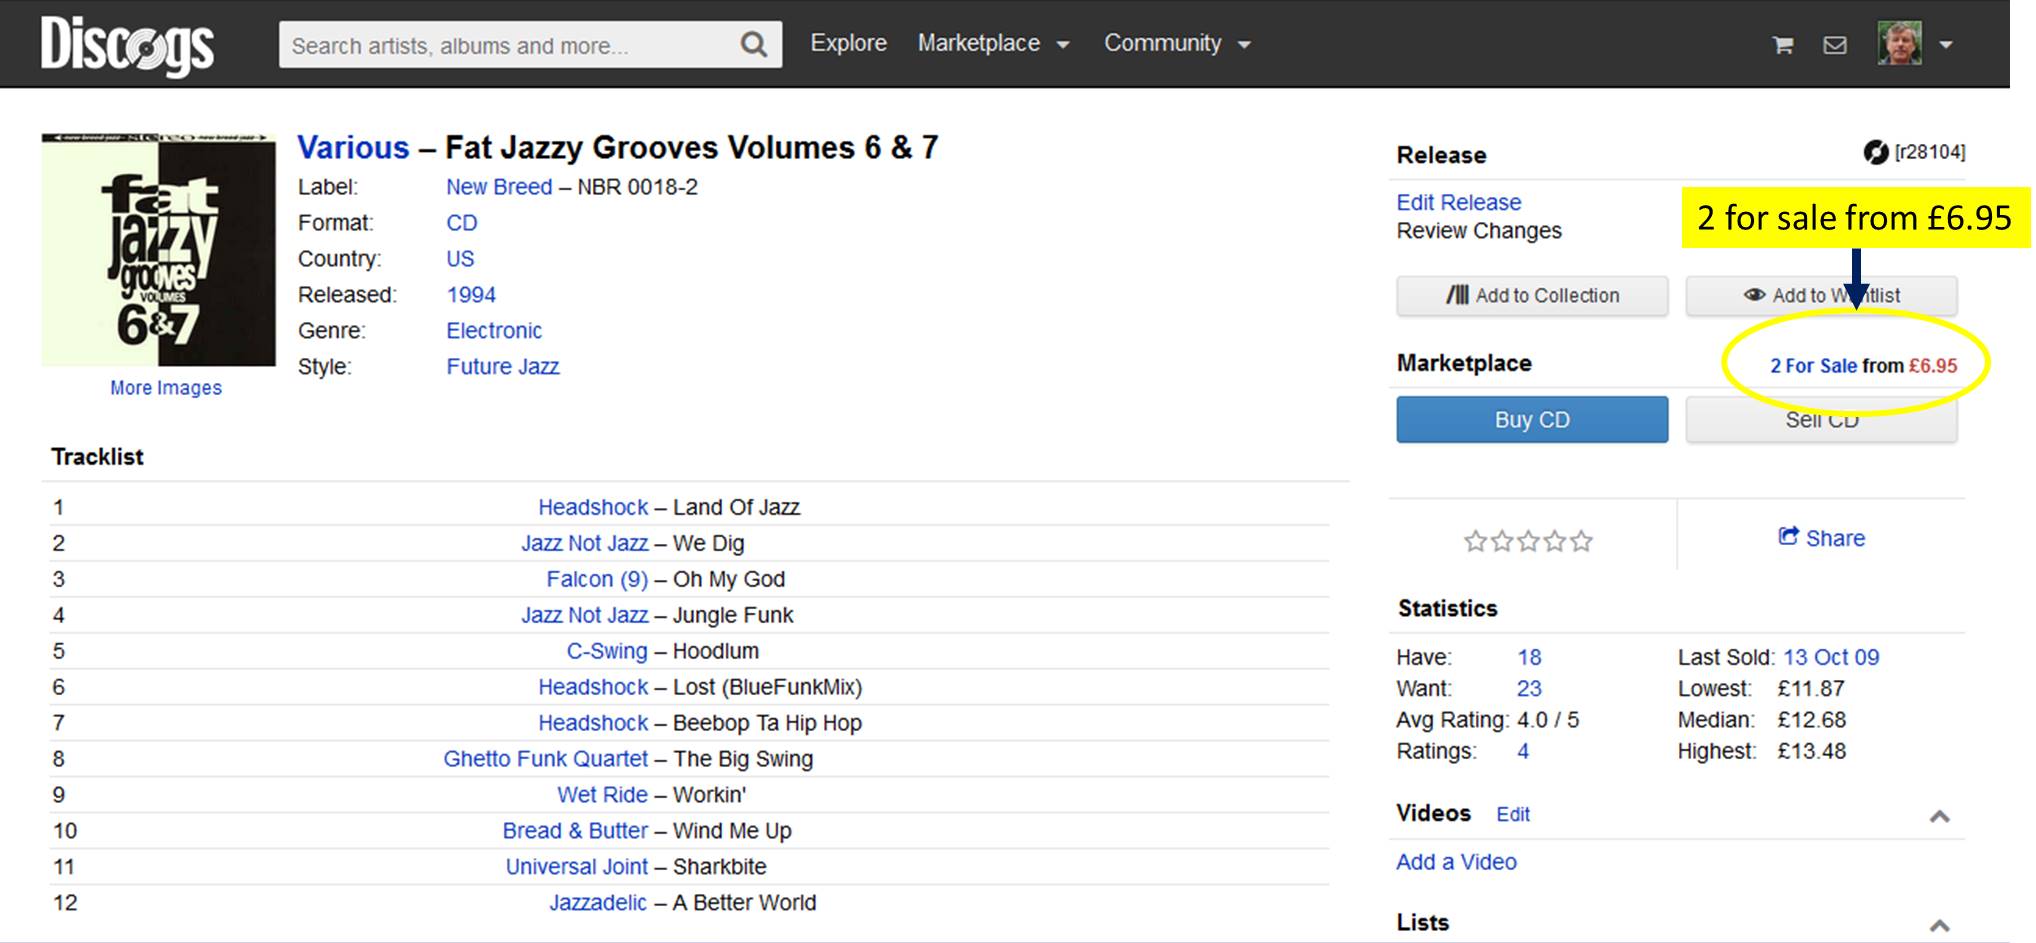Click the Share icon link
The height and width of the screenshot is (943, 2036).
pyautogui.click(x=1821, y=538)
